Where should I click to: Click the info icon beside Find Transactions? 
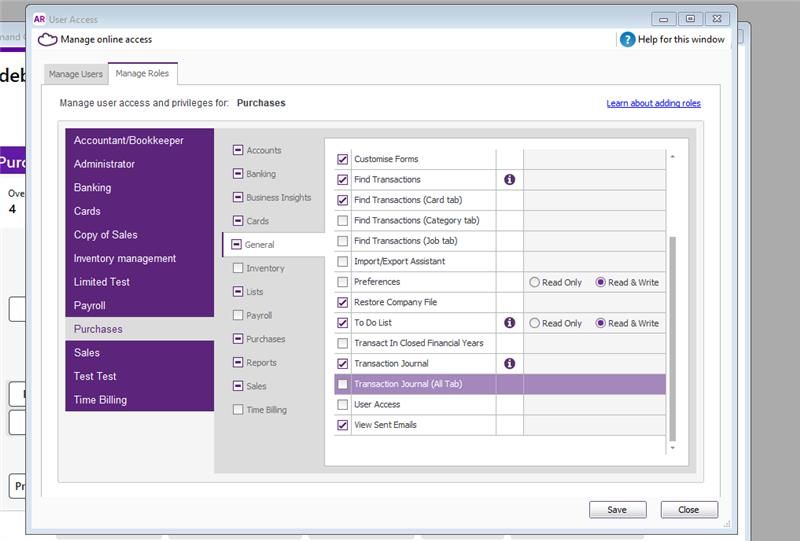pyautogui.click(x=509, y=180)
